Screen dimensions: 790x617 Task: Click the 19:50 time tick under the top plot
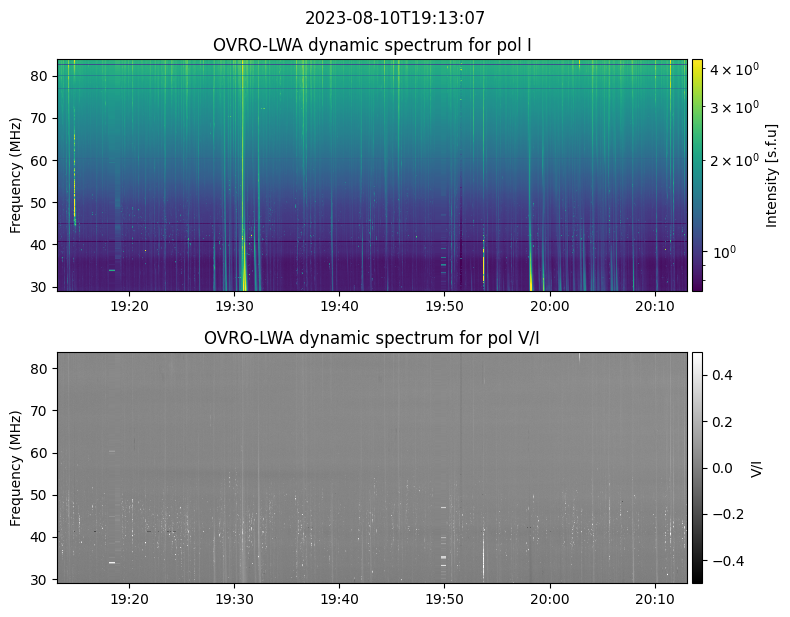coord(444,306)
